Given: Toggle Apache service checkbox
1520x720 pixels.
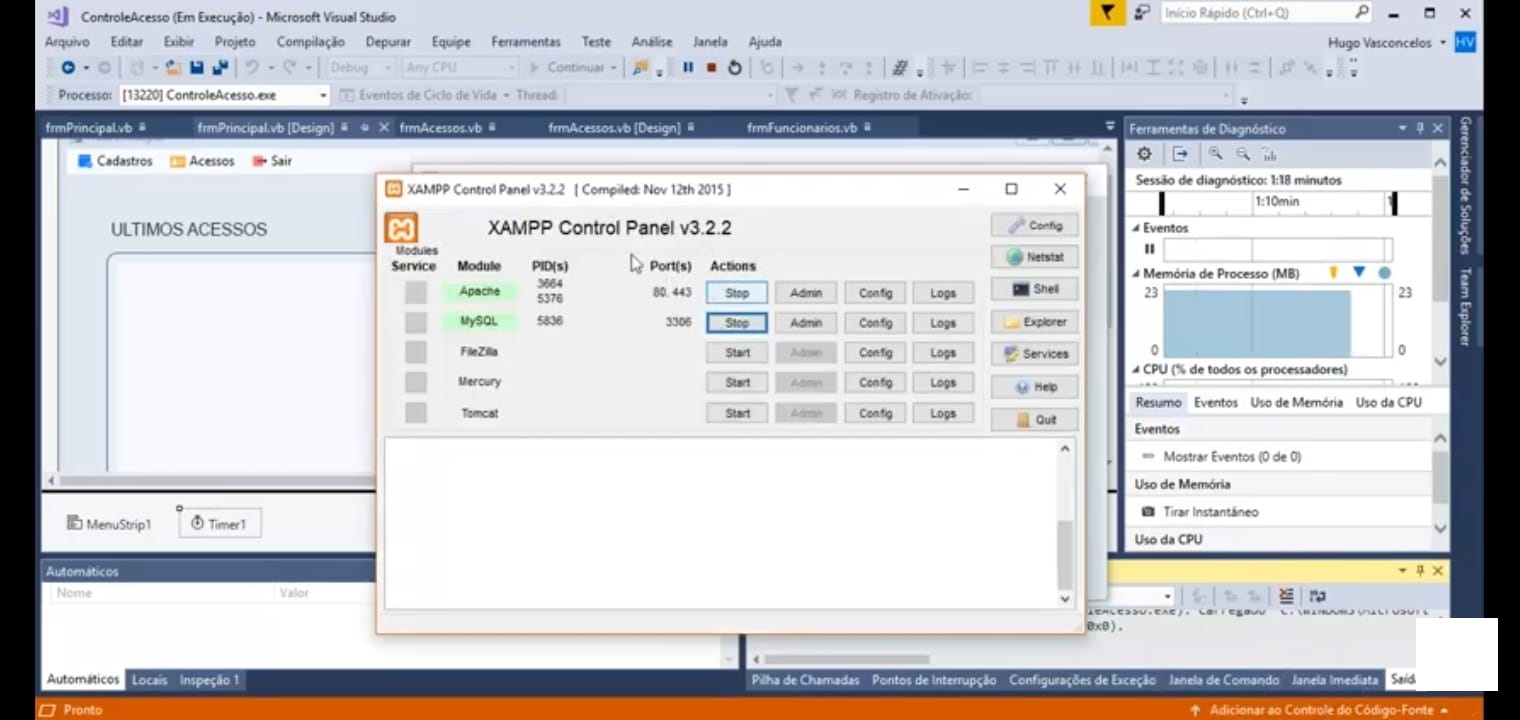Looking at the screenshot, I should [416, 292].
